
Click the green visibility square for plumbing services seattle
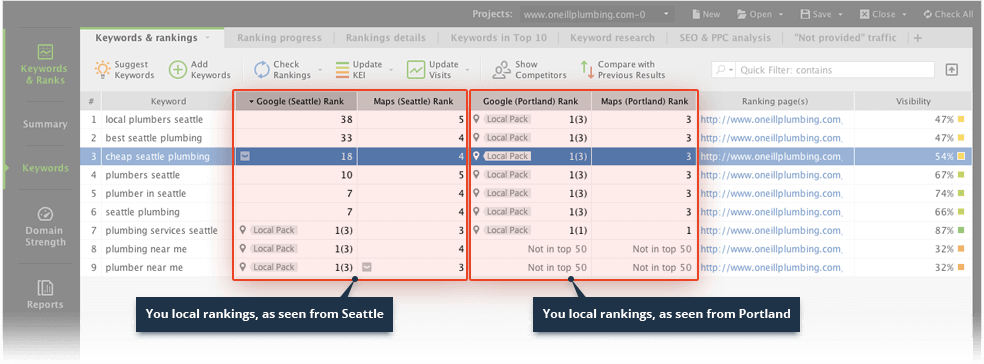(961, 230)
